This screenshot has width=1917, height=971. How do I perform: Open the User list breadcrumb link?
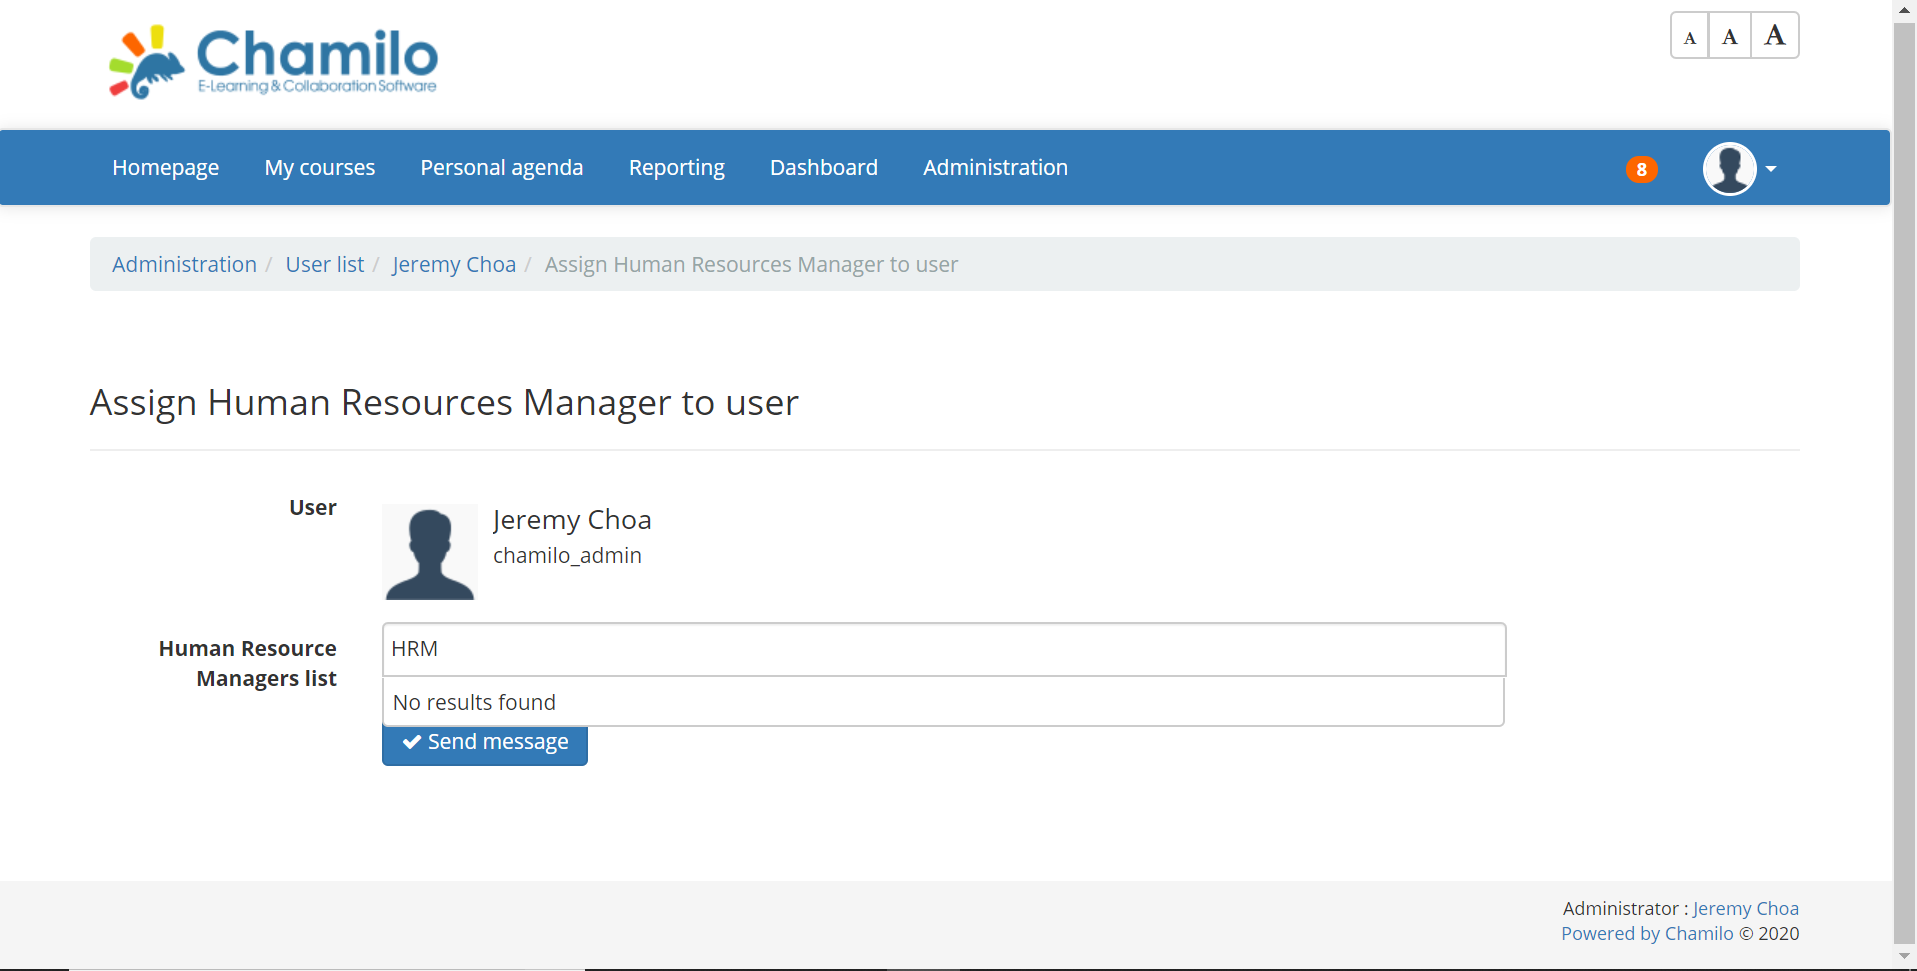point(324,264)
